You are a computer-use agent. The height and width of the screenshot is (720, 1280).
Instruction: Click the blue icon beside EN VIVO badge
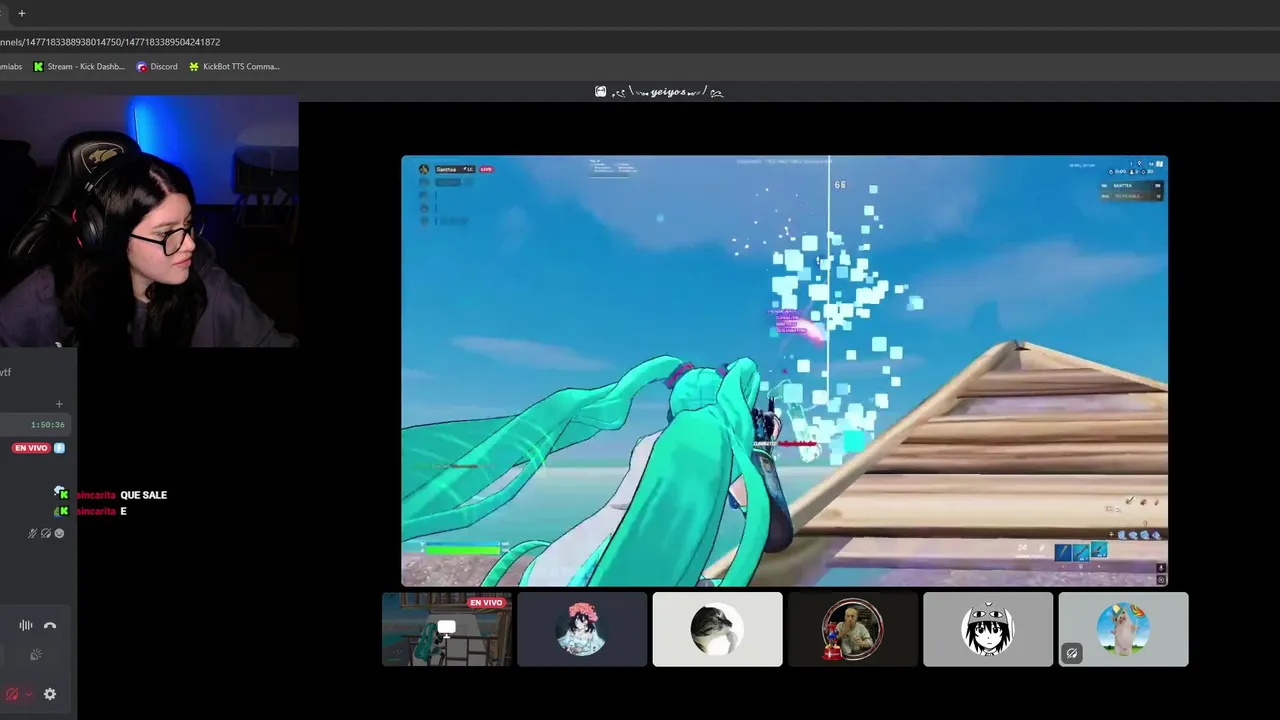(x=59, y=448)
